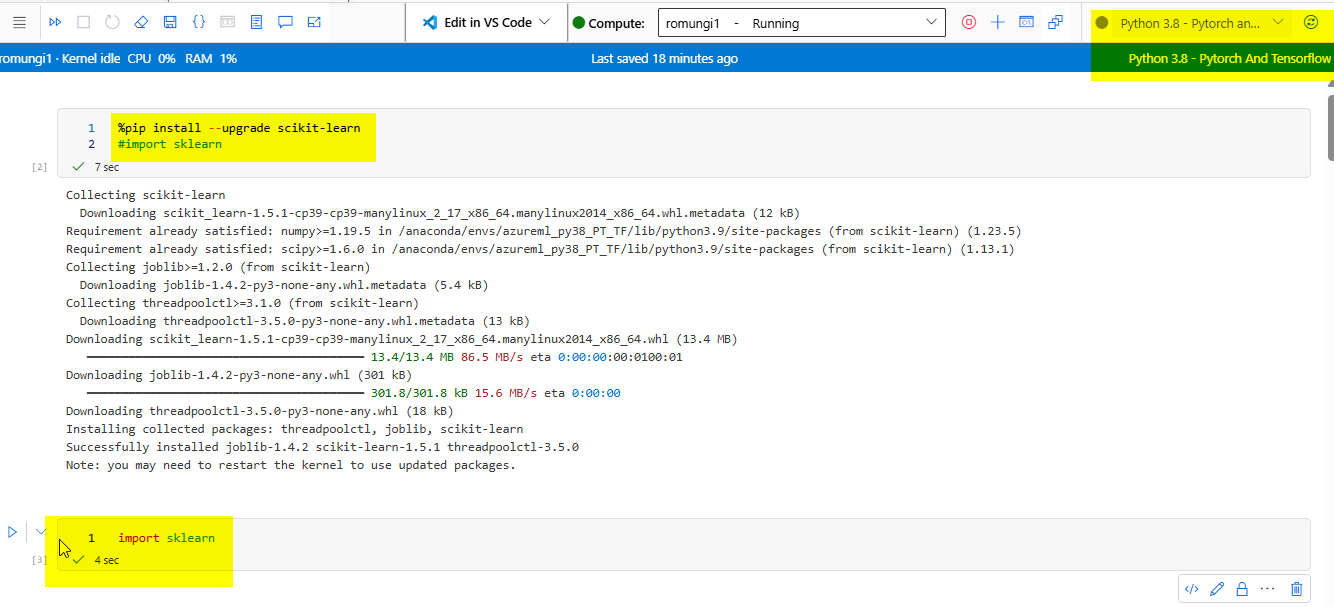Open the variable explorer curly braces icon
This screenshot has height=607, width=1334.
click(199, 22)
